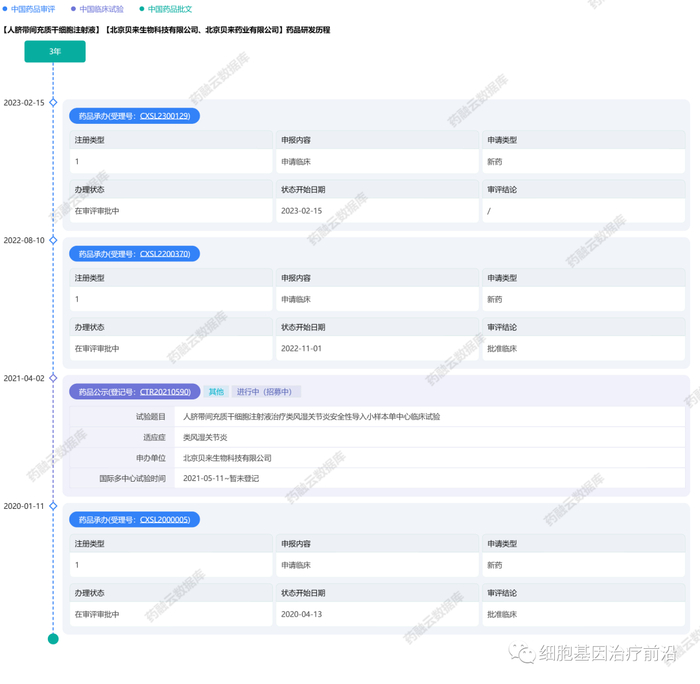The height and width of the screenshot is (684, 700).
Task: Click the sponsor value 北京贝来生物科技有限公司
Action: click(x=227, y=458)
